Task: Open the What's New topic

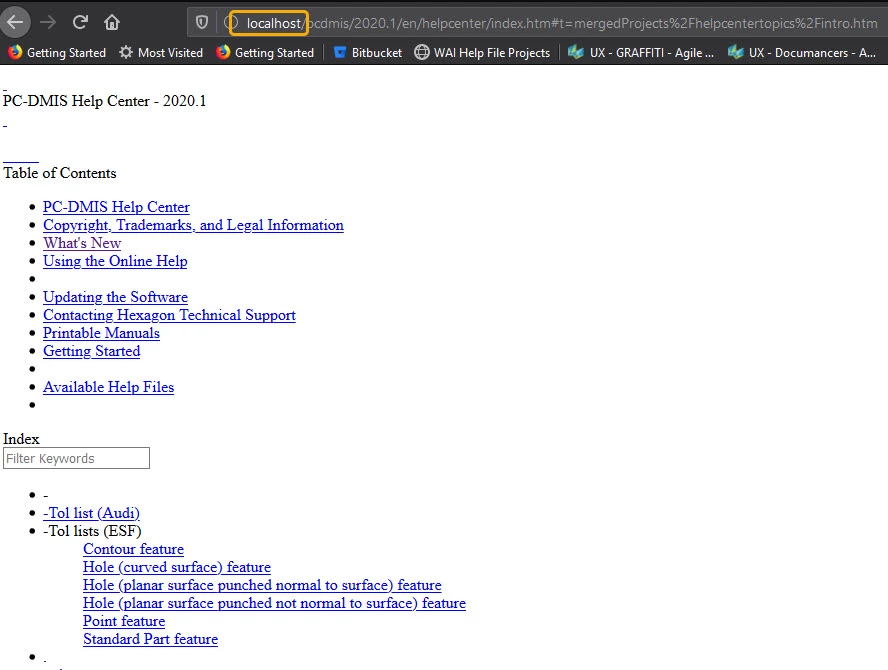Action: (82, 244)
